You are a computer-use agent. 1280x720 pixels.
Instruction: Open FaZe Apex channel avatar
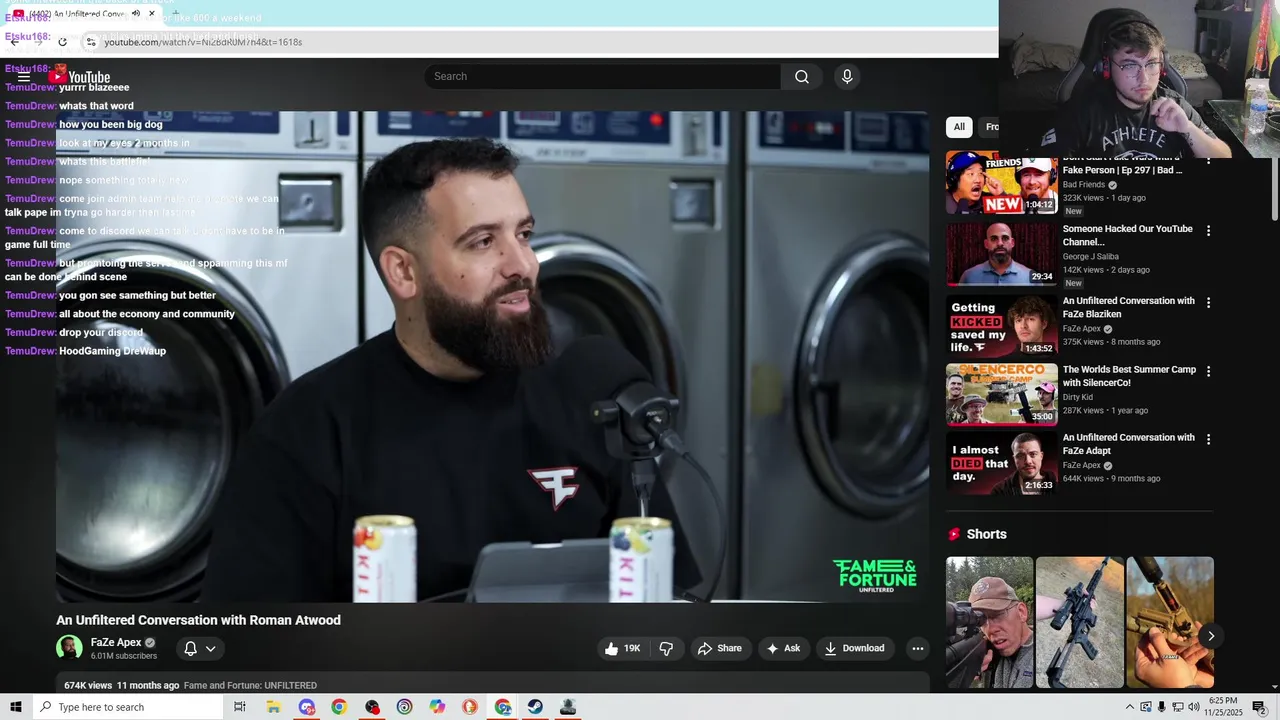point(69,648)
